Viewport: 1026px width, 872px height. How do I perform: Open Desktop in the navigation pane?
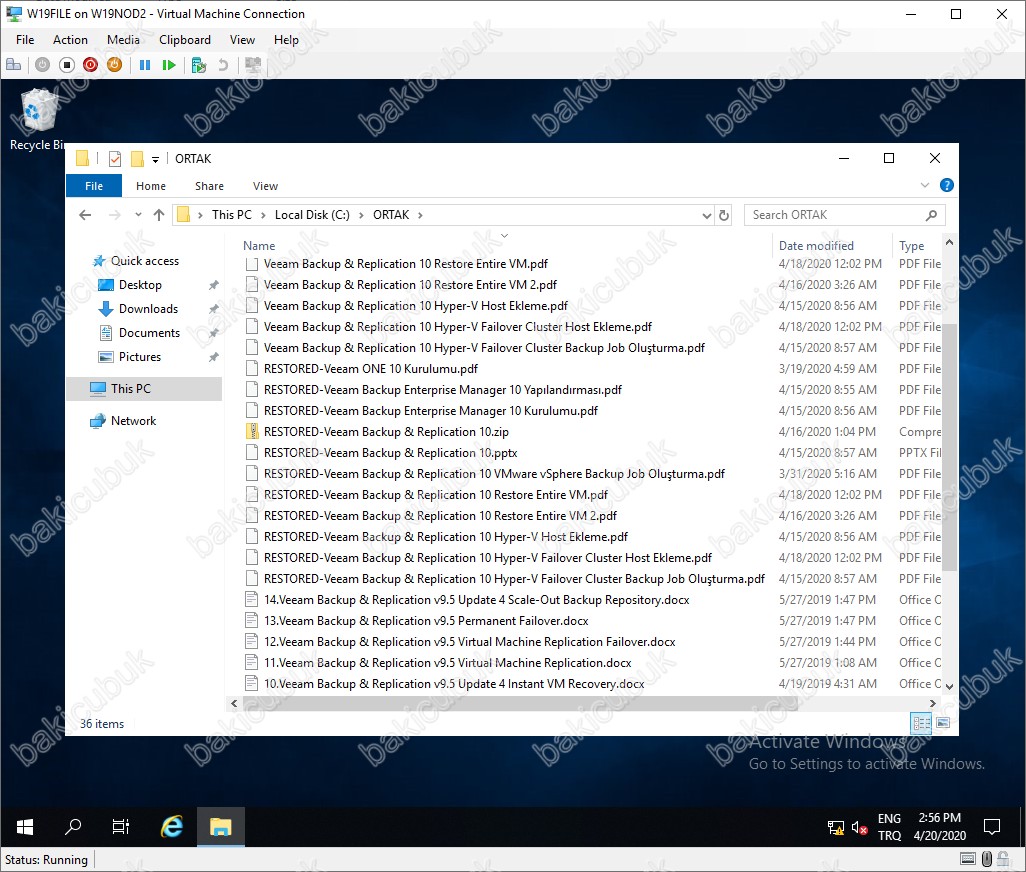[140, 285]
